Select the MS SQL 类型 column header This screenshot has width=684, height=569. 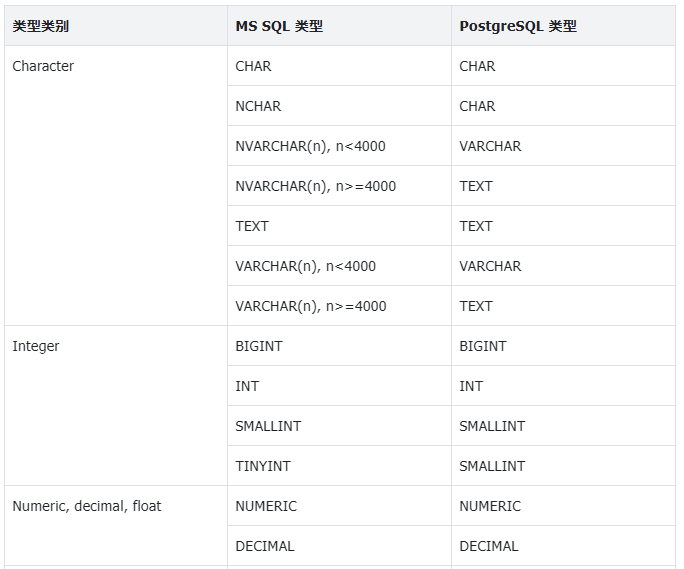(279, 26)
